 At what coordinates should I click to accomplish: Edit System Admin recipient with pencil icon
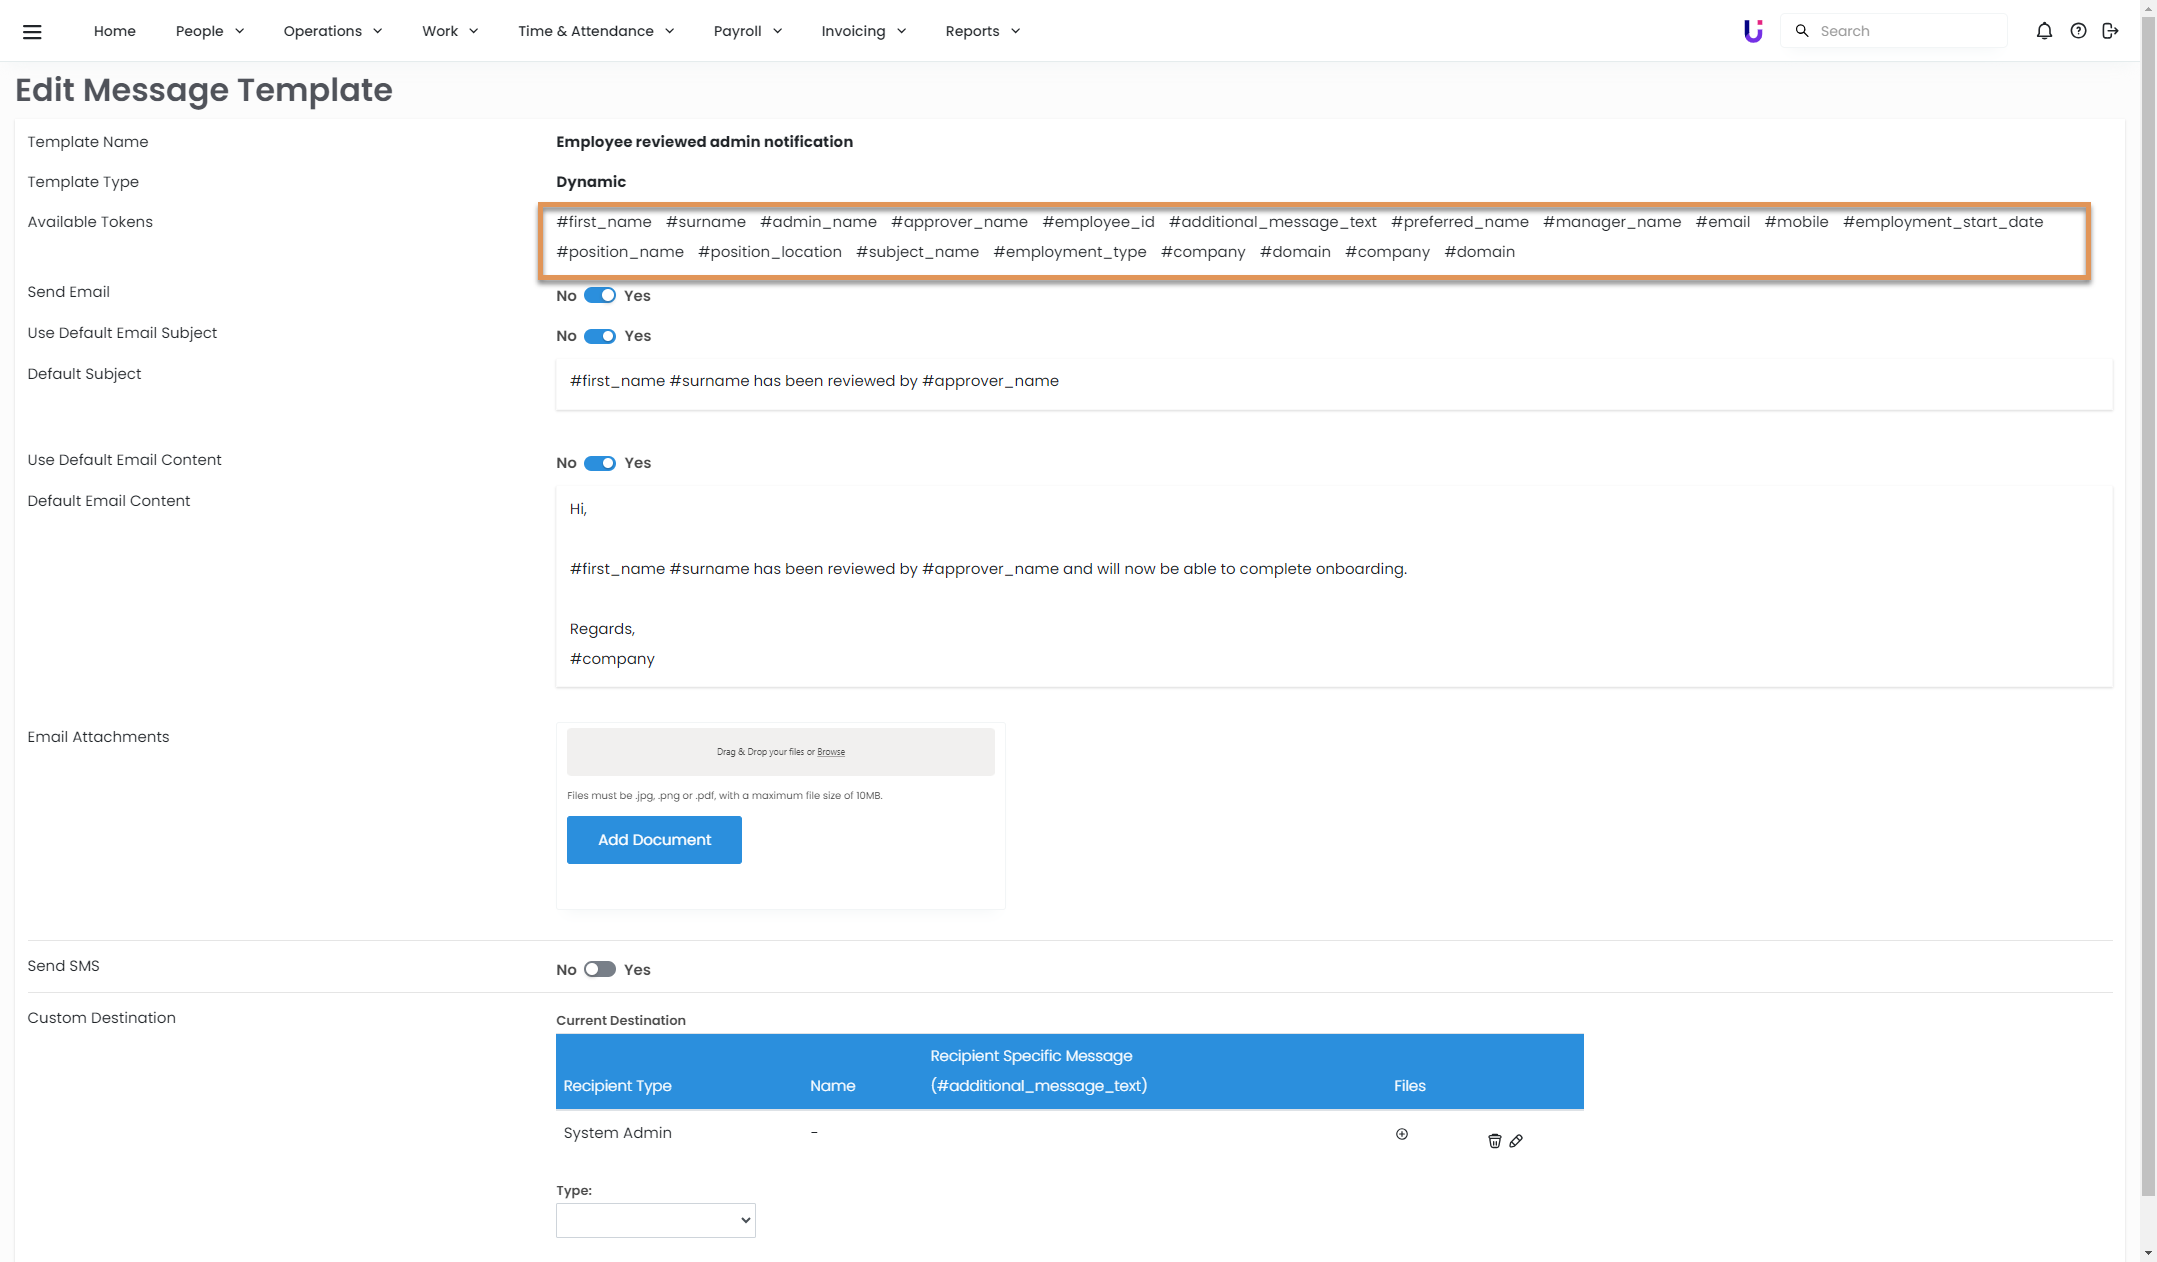[1516, 1141]
